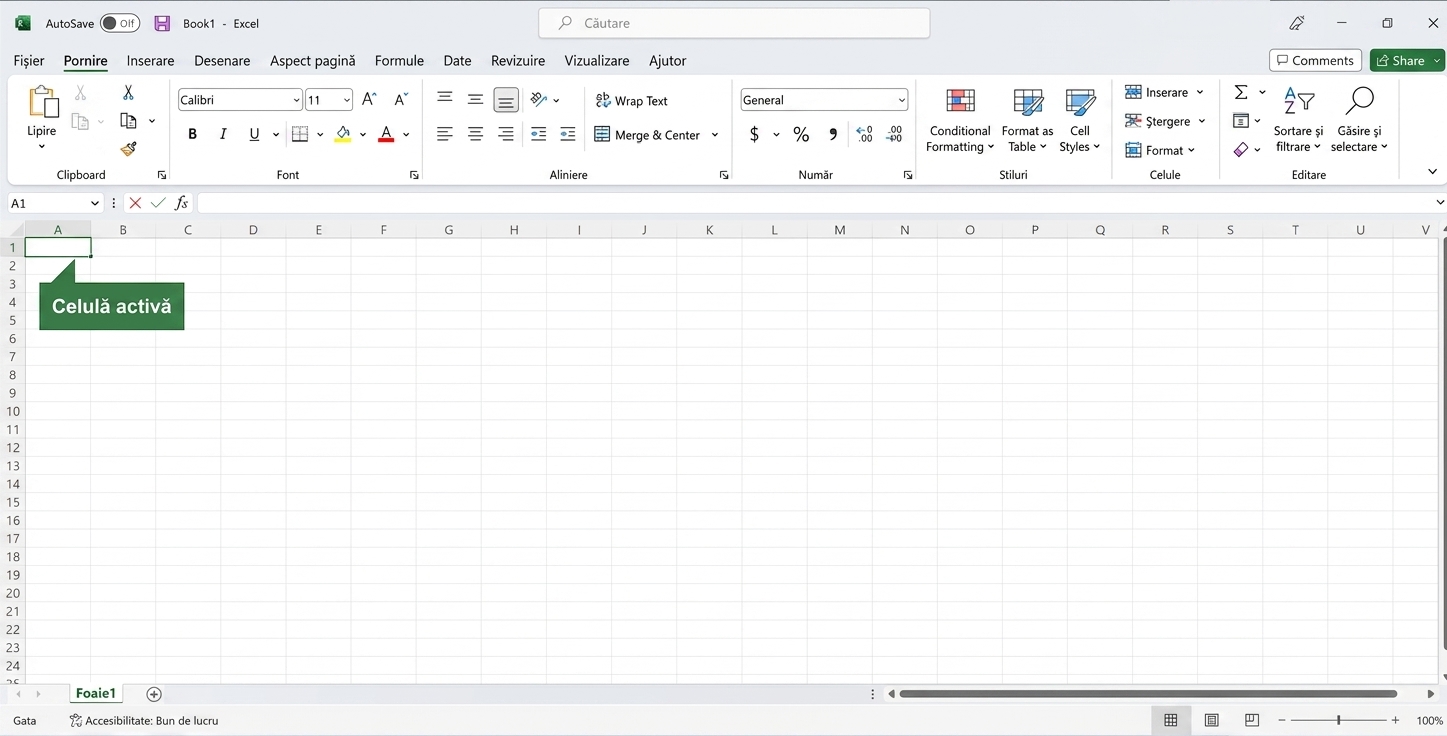Viewport: 1447px width, 736px height.
Task: Open the font name Calibri dropdown
Action: 297,100
